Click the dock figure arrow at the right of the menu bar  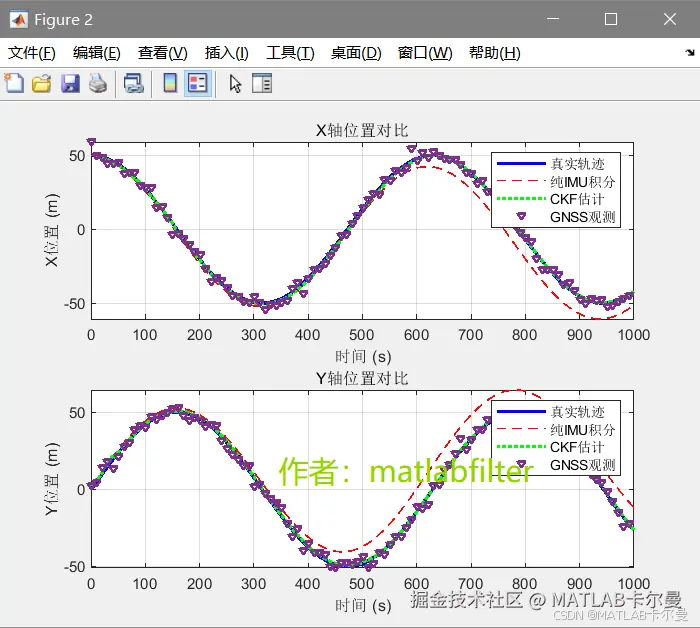tap(690, 53)
